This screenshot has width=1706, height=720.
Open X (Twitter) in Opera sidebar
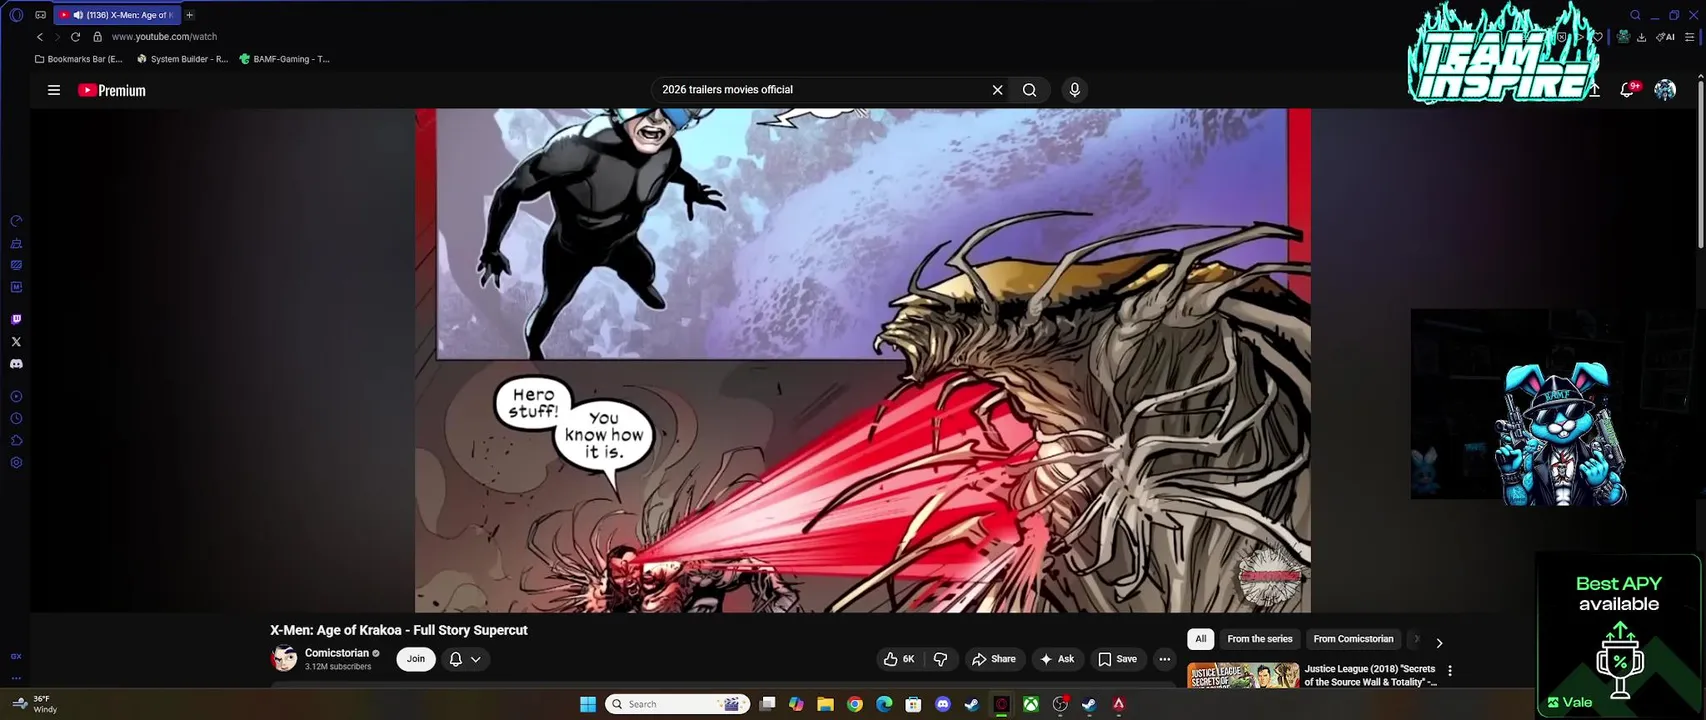click(16, 342)
